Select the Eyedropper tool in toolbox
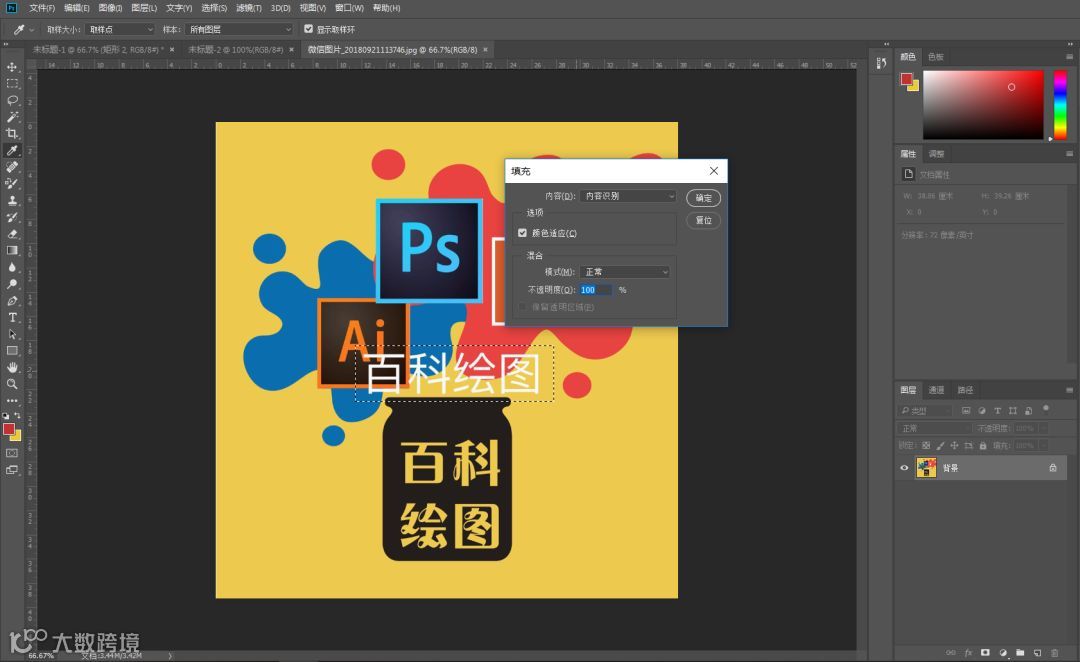Image resolution: width=1080 pixels, height=662 pixels. click(x=12, y=150)
